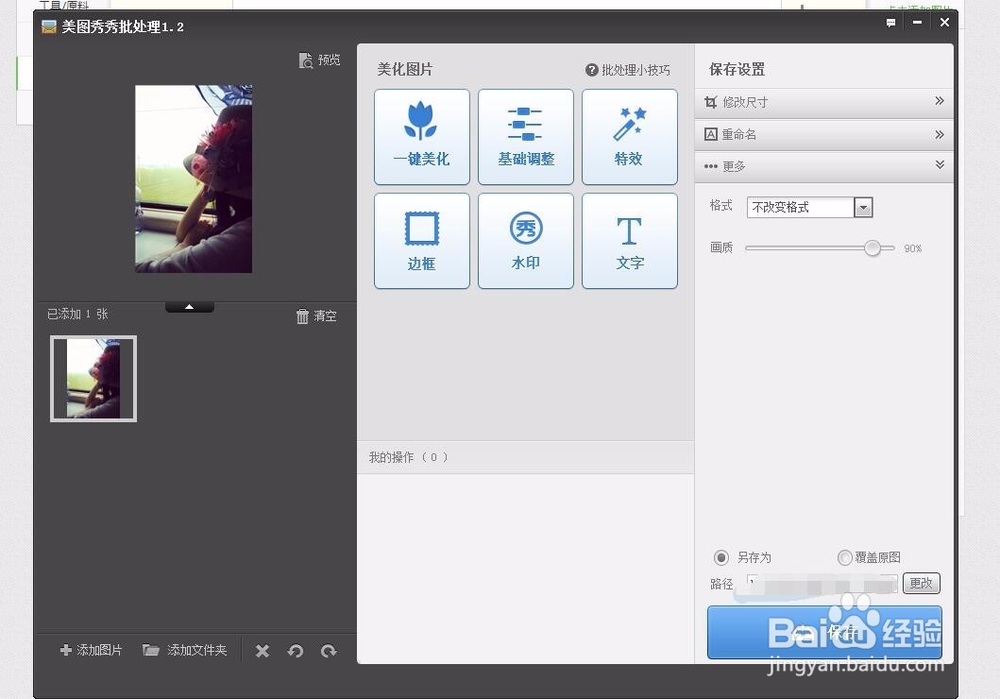
Task: Open the 文字 (text) tool
Action: pos(629,240)
